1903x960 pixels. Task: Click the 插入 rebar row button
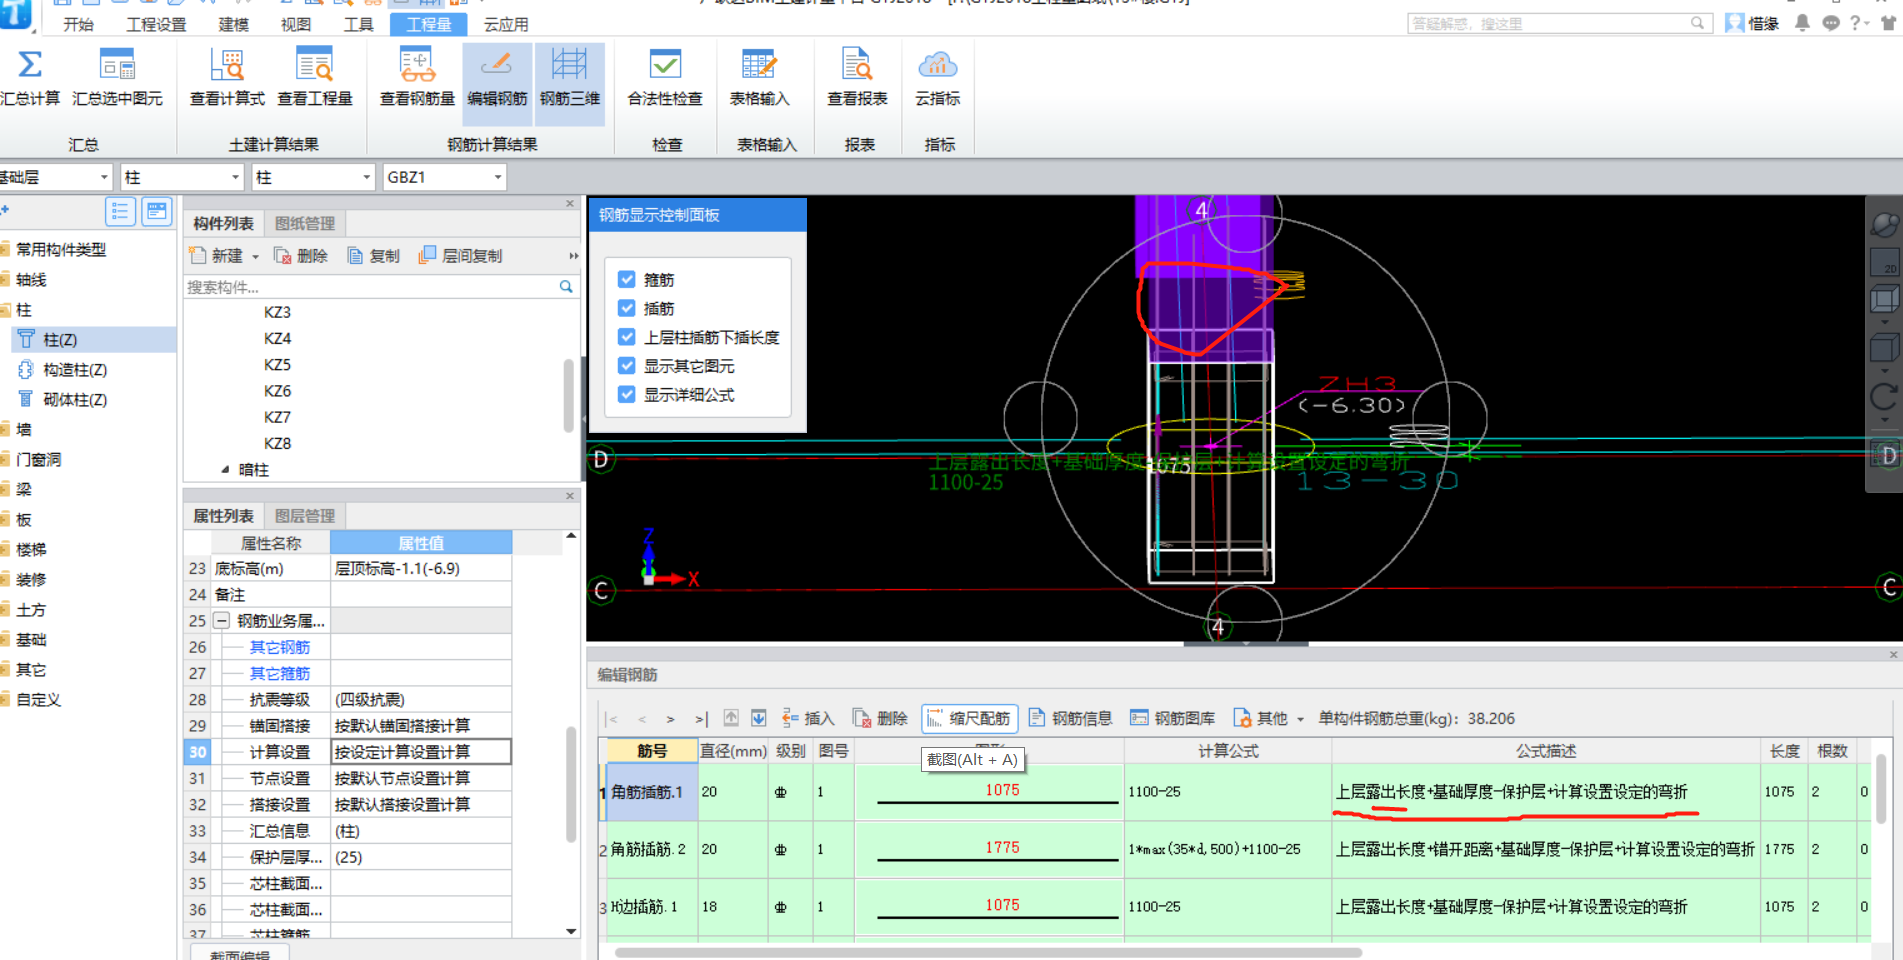click(x=807, y=718)
